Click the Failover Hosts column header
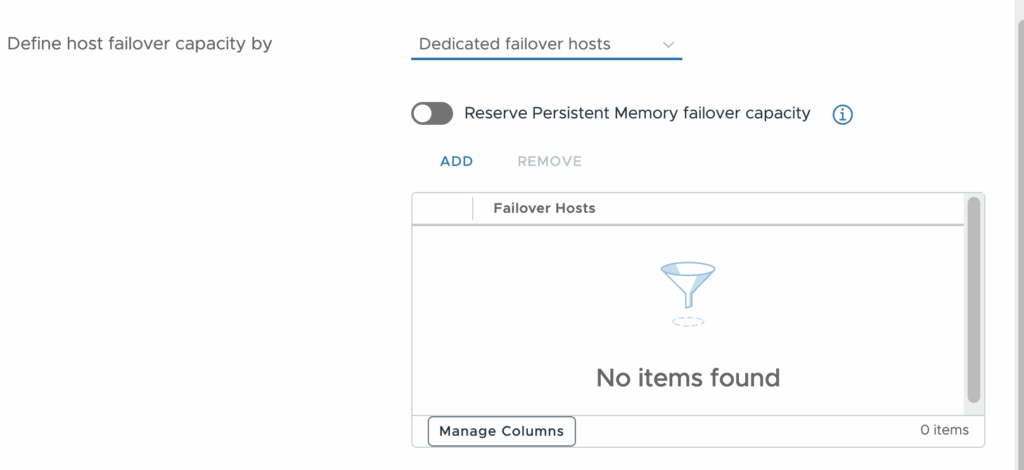Screen dimensions: 1024x470 [544, 208]
